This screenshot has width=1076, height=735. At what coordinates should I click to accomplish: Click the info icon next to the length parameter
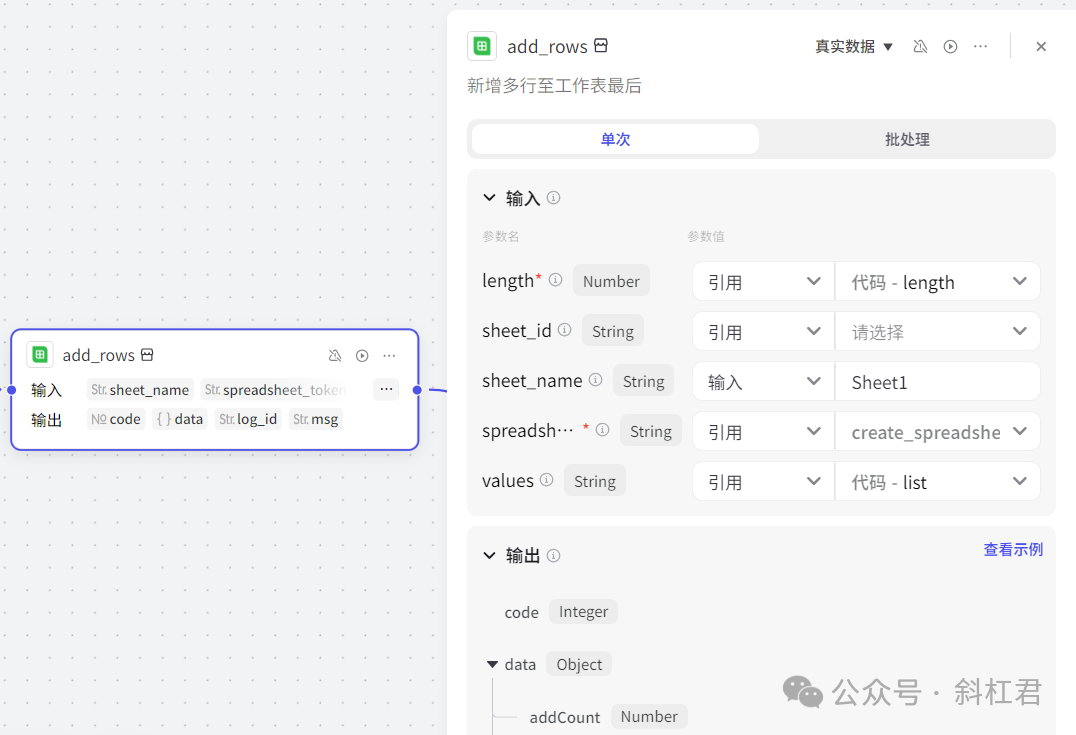point(556,280)
